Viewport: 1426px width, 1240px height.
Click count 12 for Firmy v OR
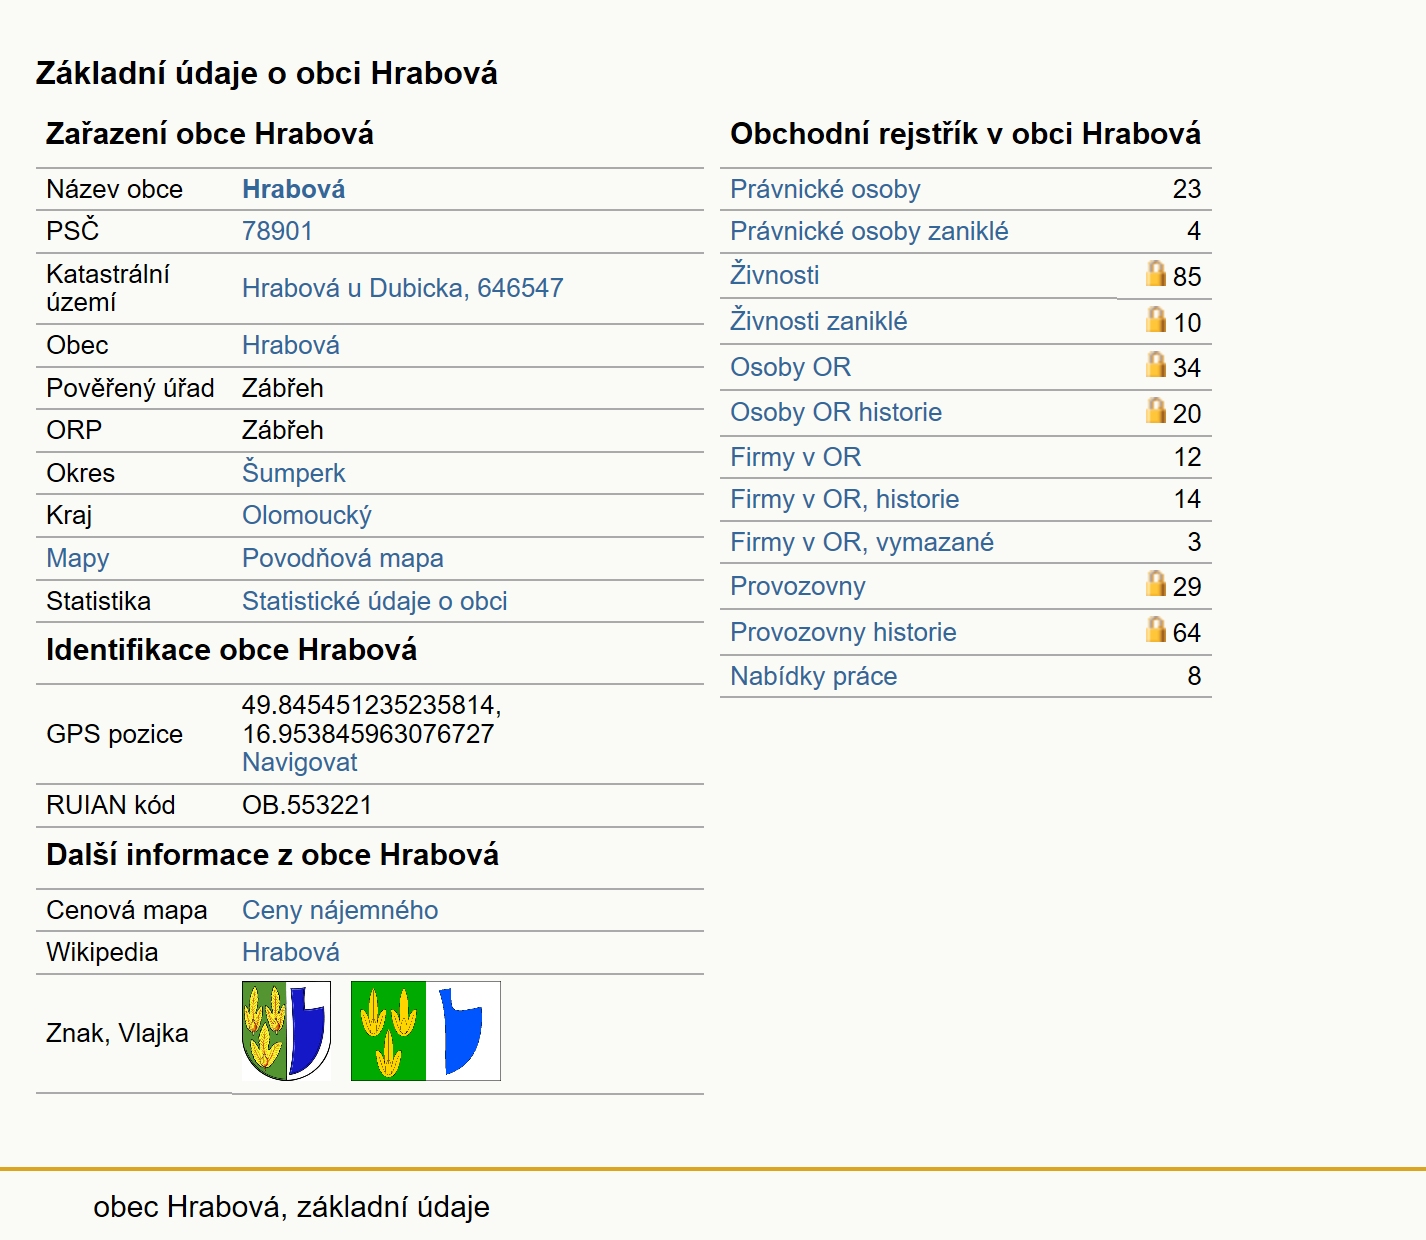(1187, 457)
